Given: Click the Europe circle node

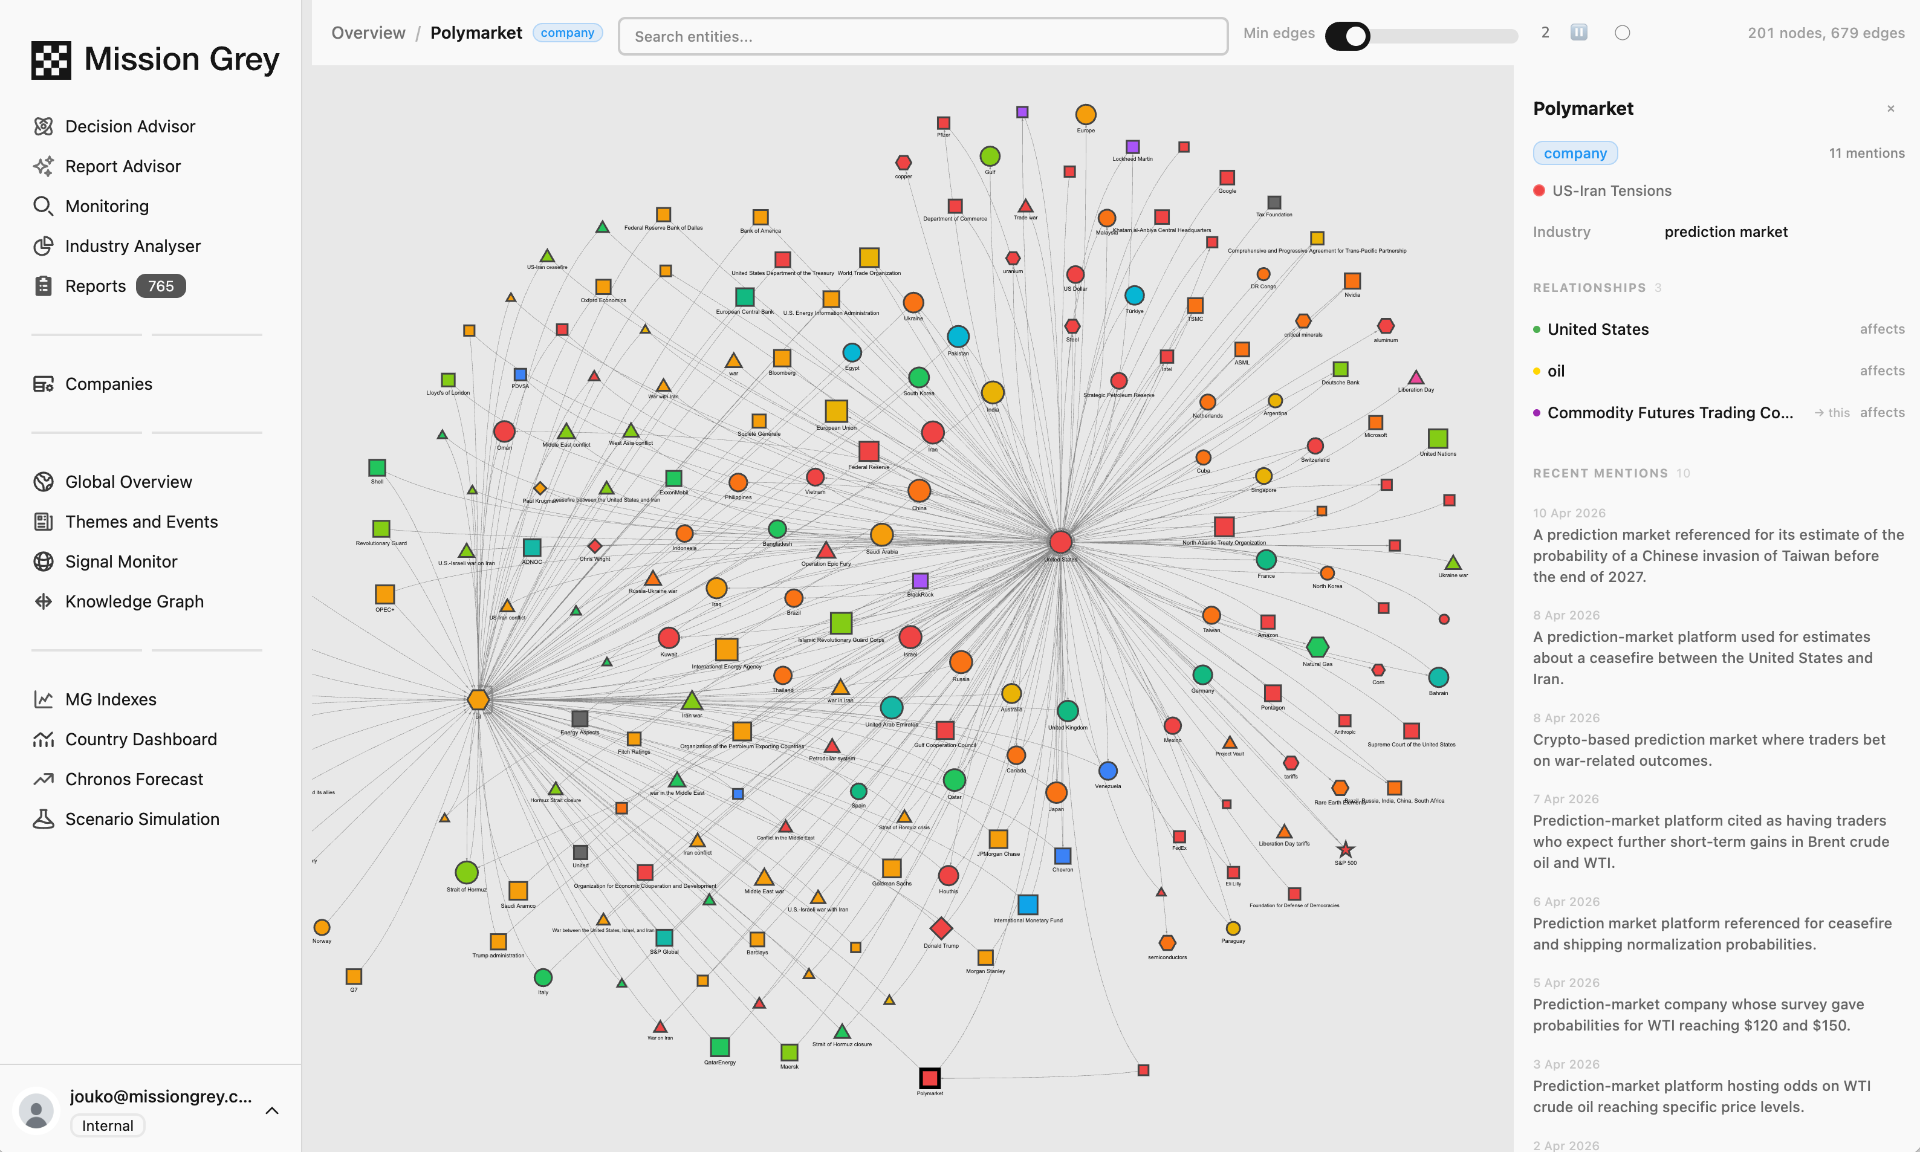Looking at the screenshot, I should pos(1086,115).
